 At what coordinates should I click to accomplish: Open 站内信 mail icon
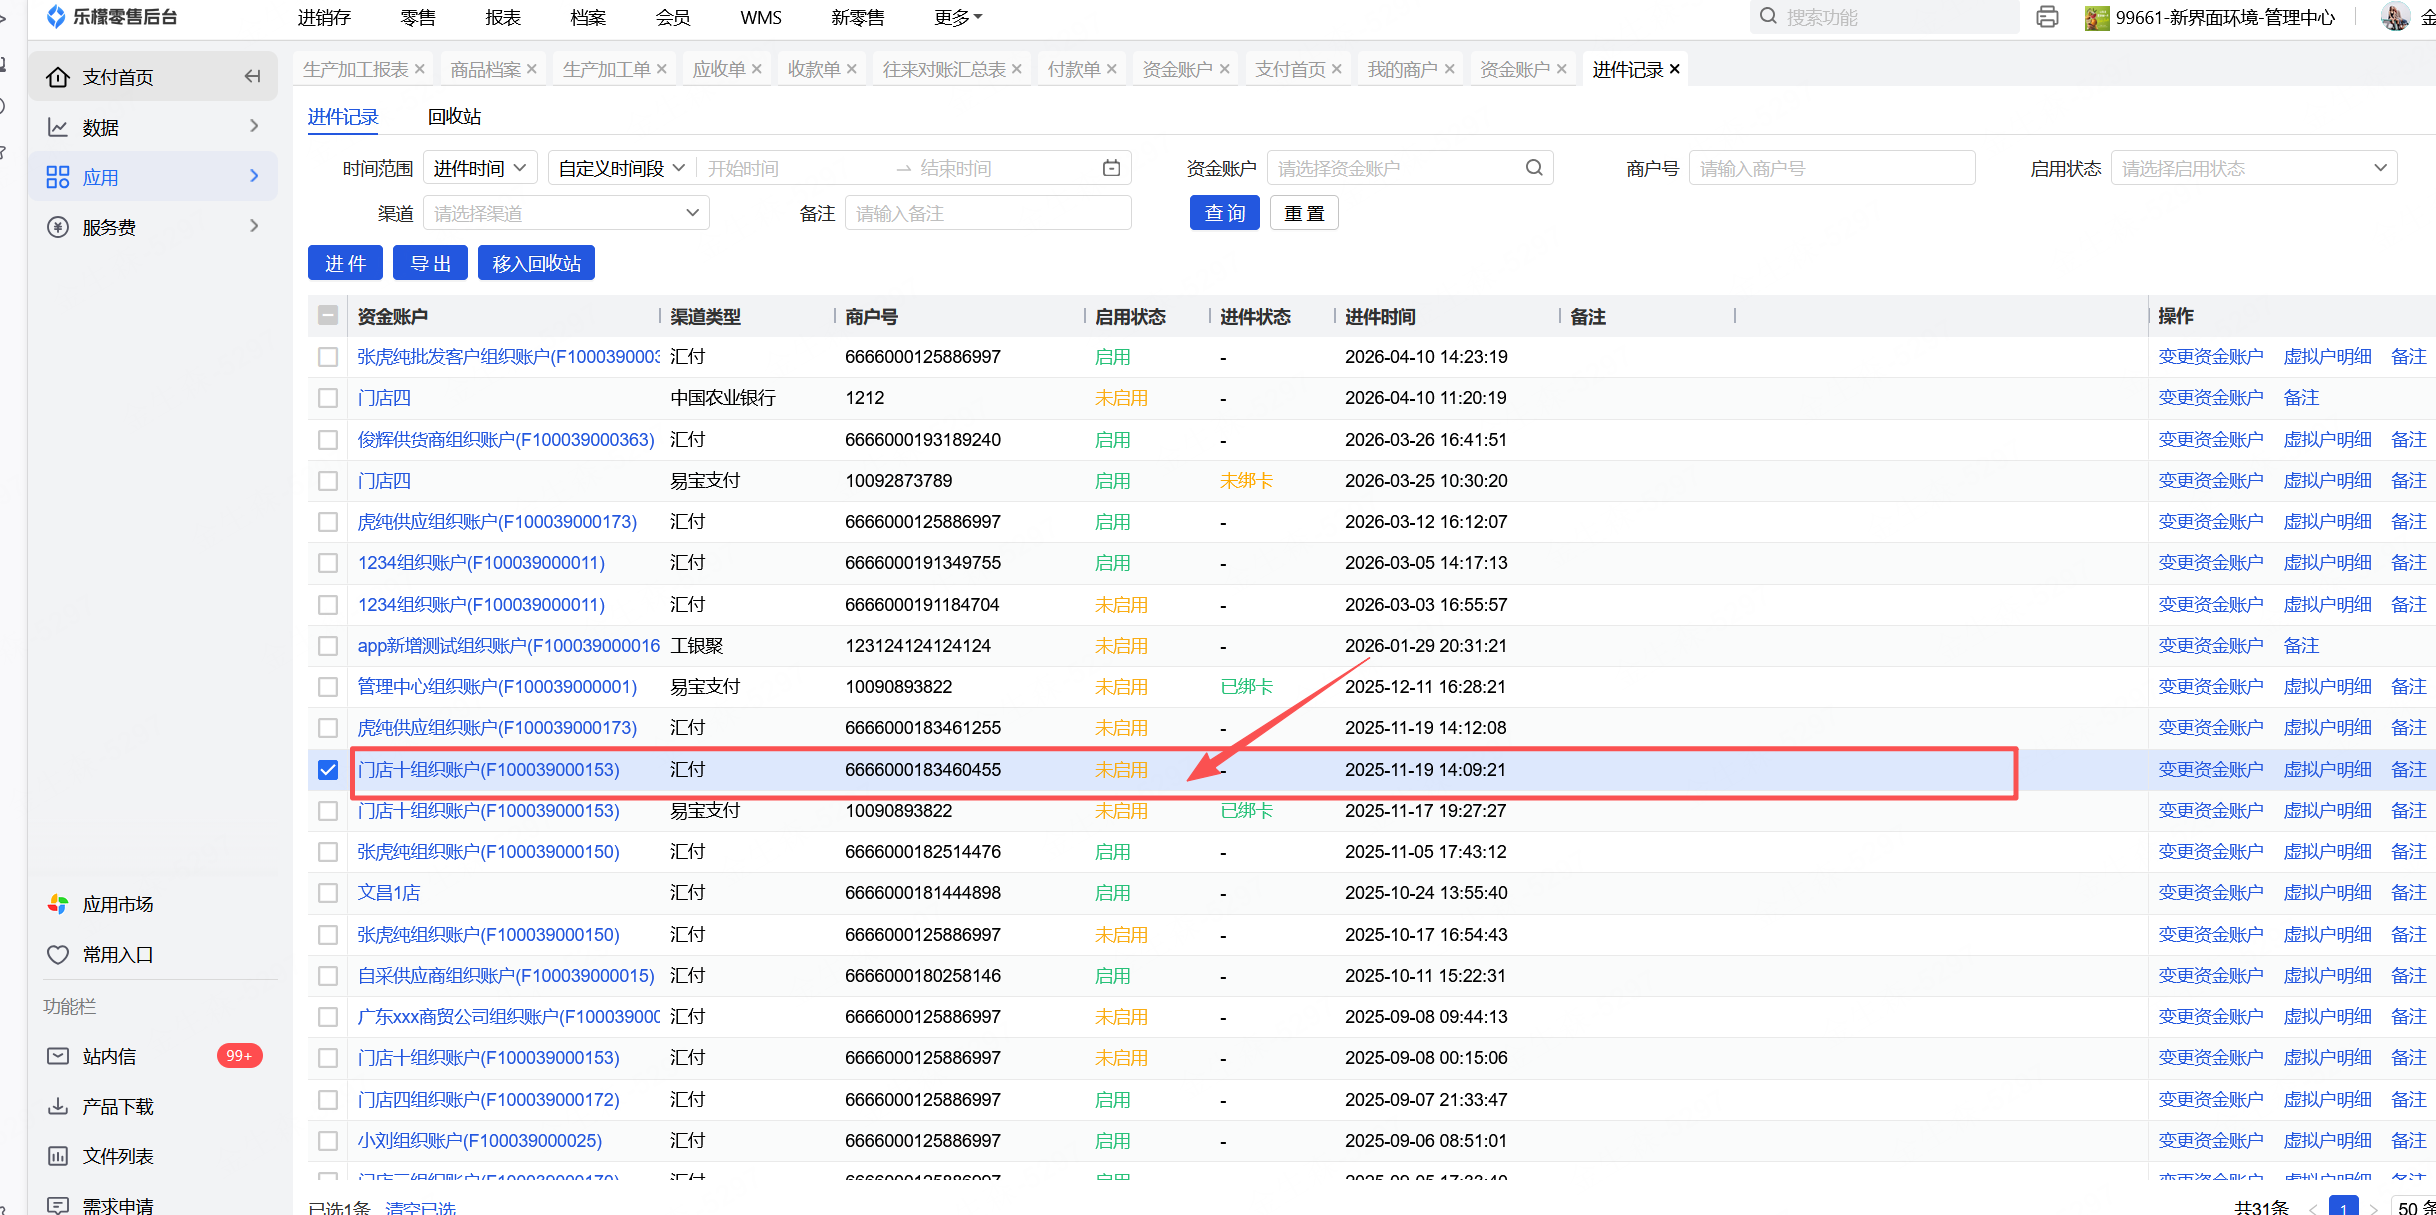click(x=58, y=1056)
